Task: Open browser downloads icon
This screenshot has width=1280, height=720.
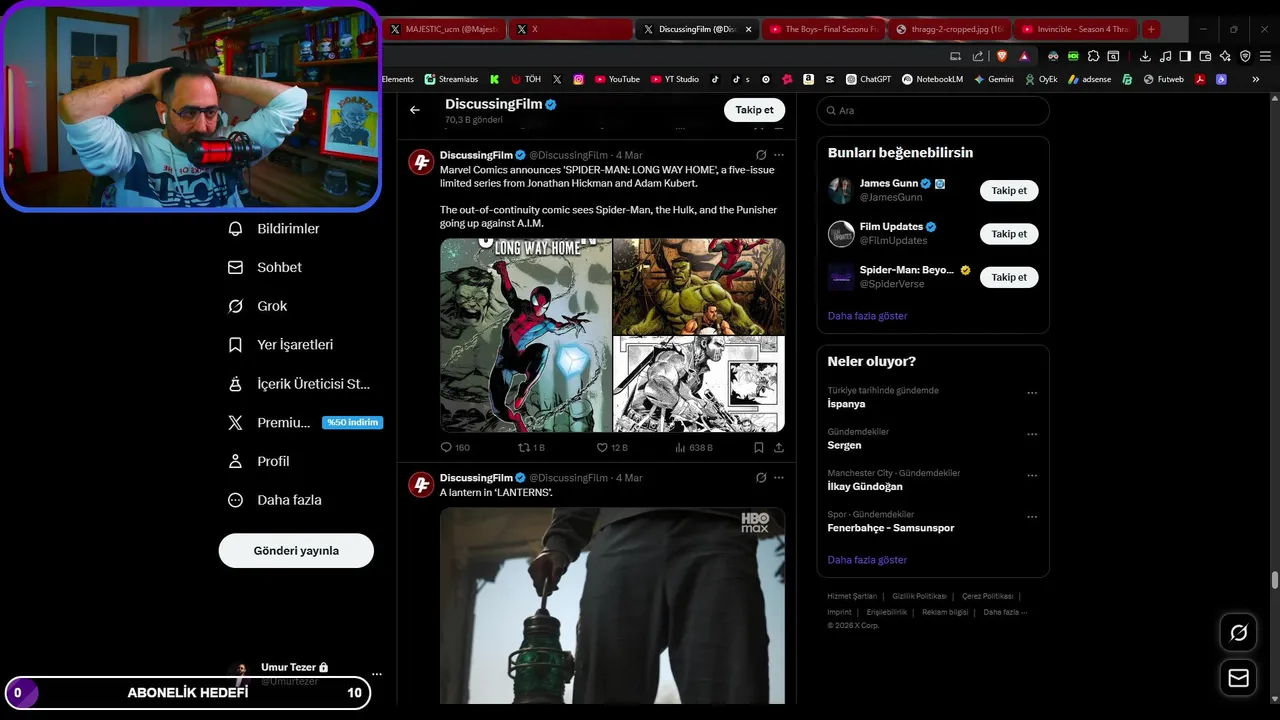Action: coord(1144,56)
